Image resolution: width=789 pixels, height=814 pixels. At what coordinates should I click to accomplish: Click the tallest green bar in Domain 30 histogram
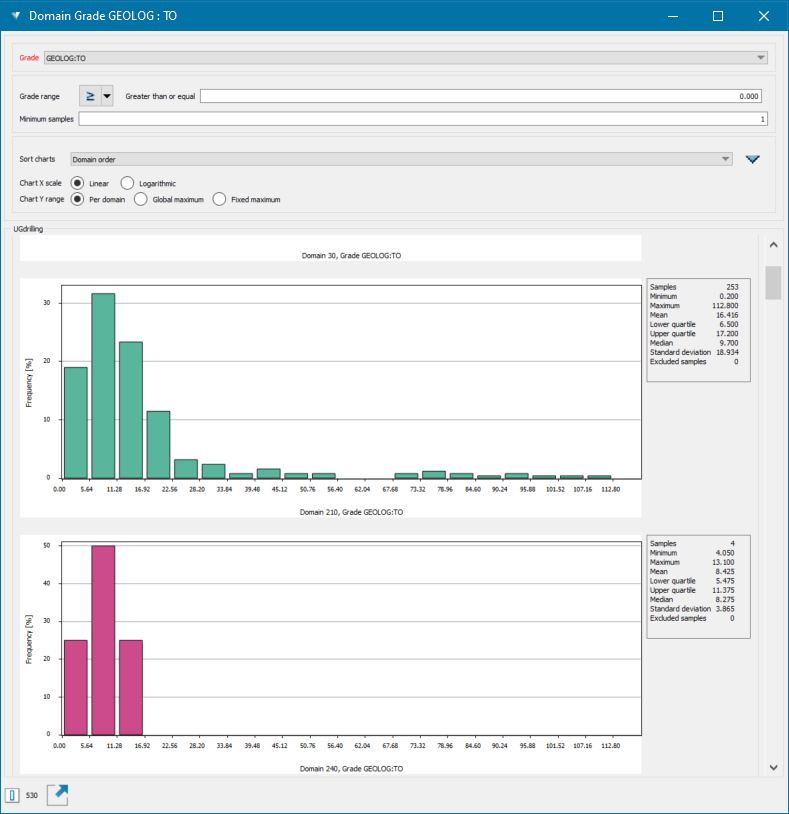103,385
